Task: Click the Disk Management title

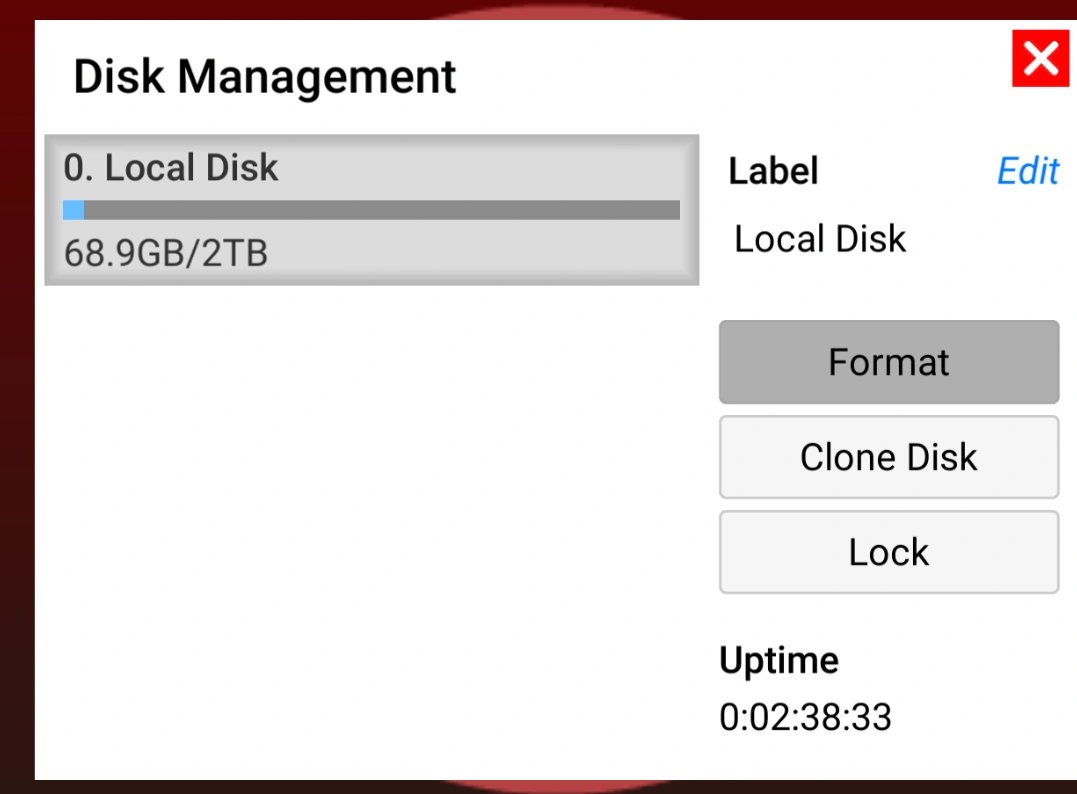Action: pos(264,76)
